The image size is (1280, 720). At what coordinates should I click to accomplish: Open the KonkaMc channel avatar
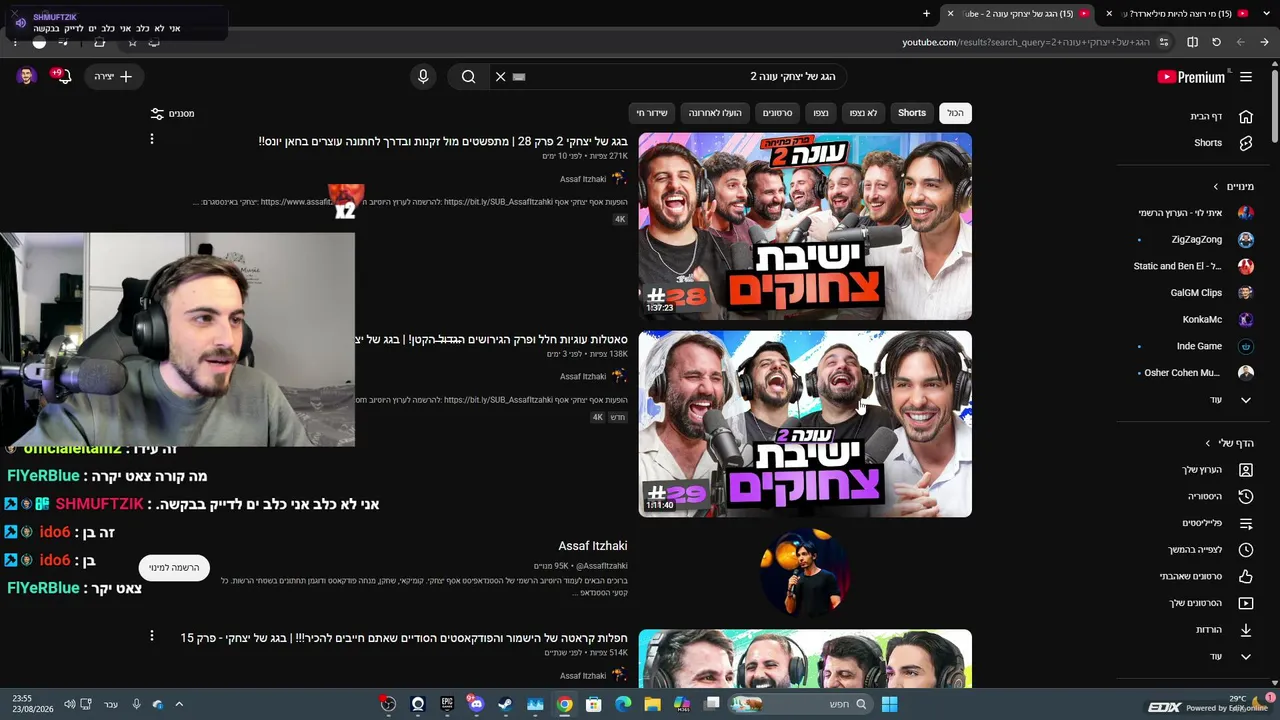(x=1246, y=320)
